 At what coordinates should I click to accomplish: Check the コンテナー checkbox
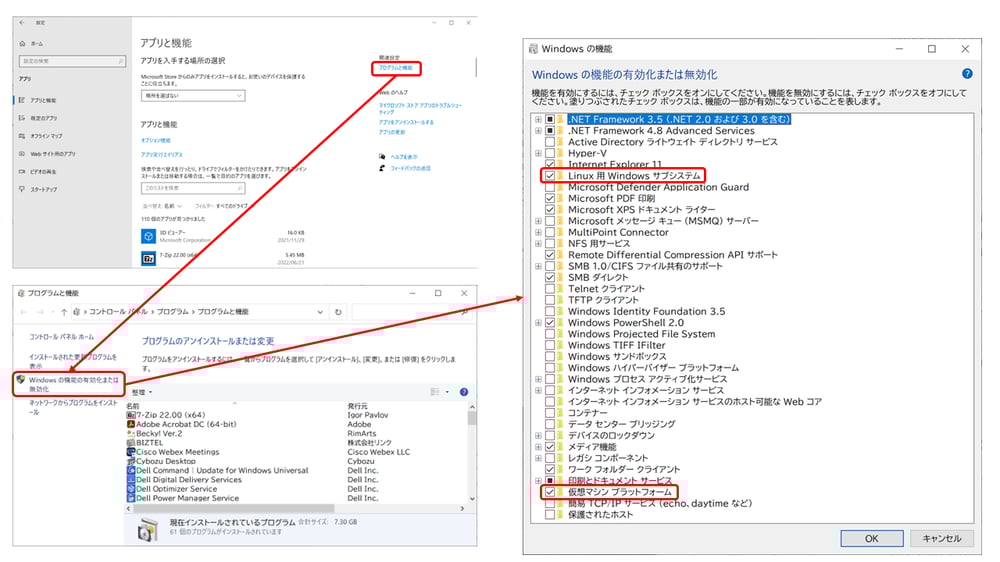point(550,413)
